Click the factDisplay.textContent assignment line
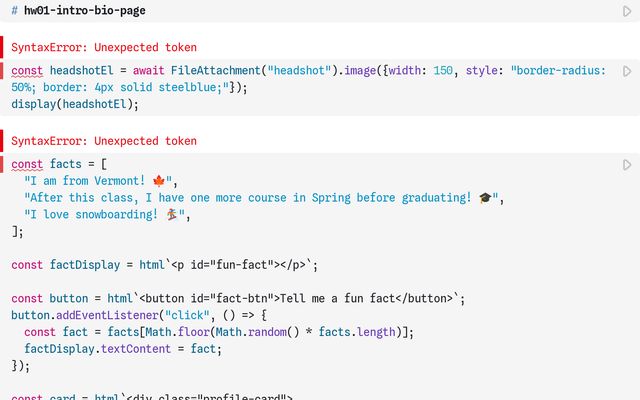 tap(123, 349)
